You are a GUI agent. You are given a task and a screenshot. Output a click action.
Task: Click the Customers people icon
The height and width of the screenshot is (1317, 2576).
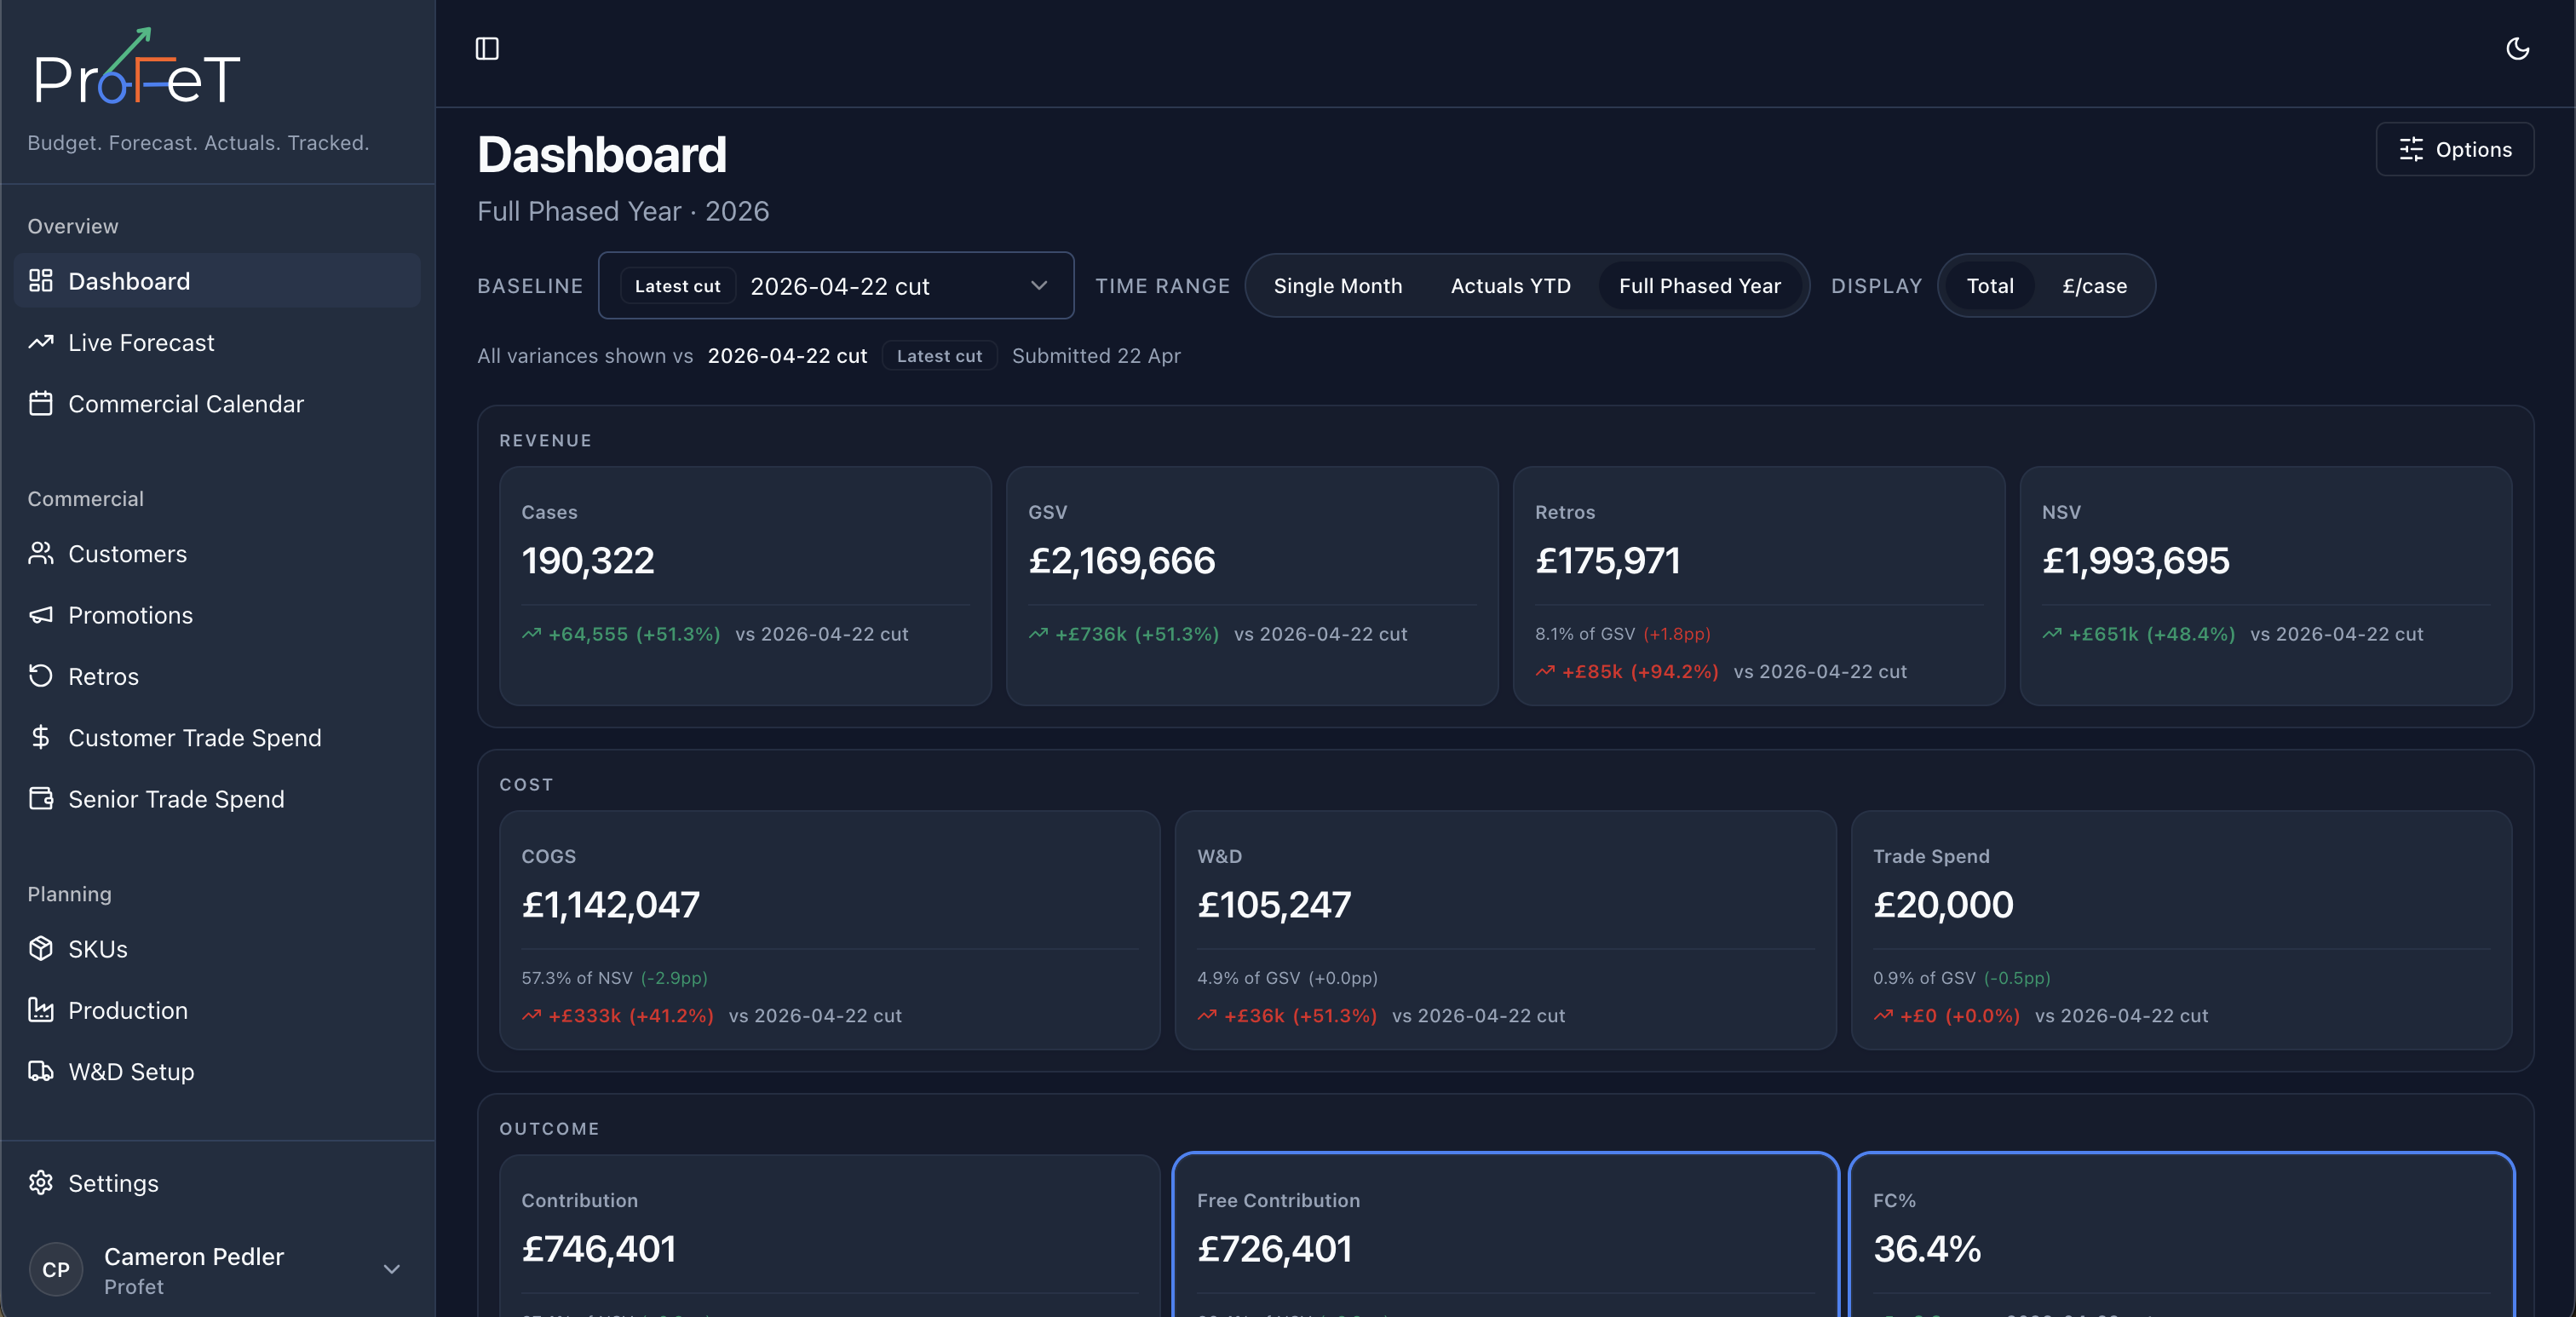coord(41,553)
